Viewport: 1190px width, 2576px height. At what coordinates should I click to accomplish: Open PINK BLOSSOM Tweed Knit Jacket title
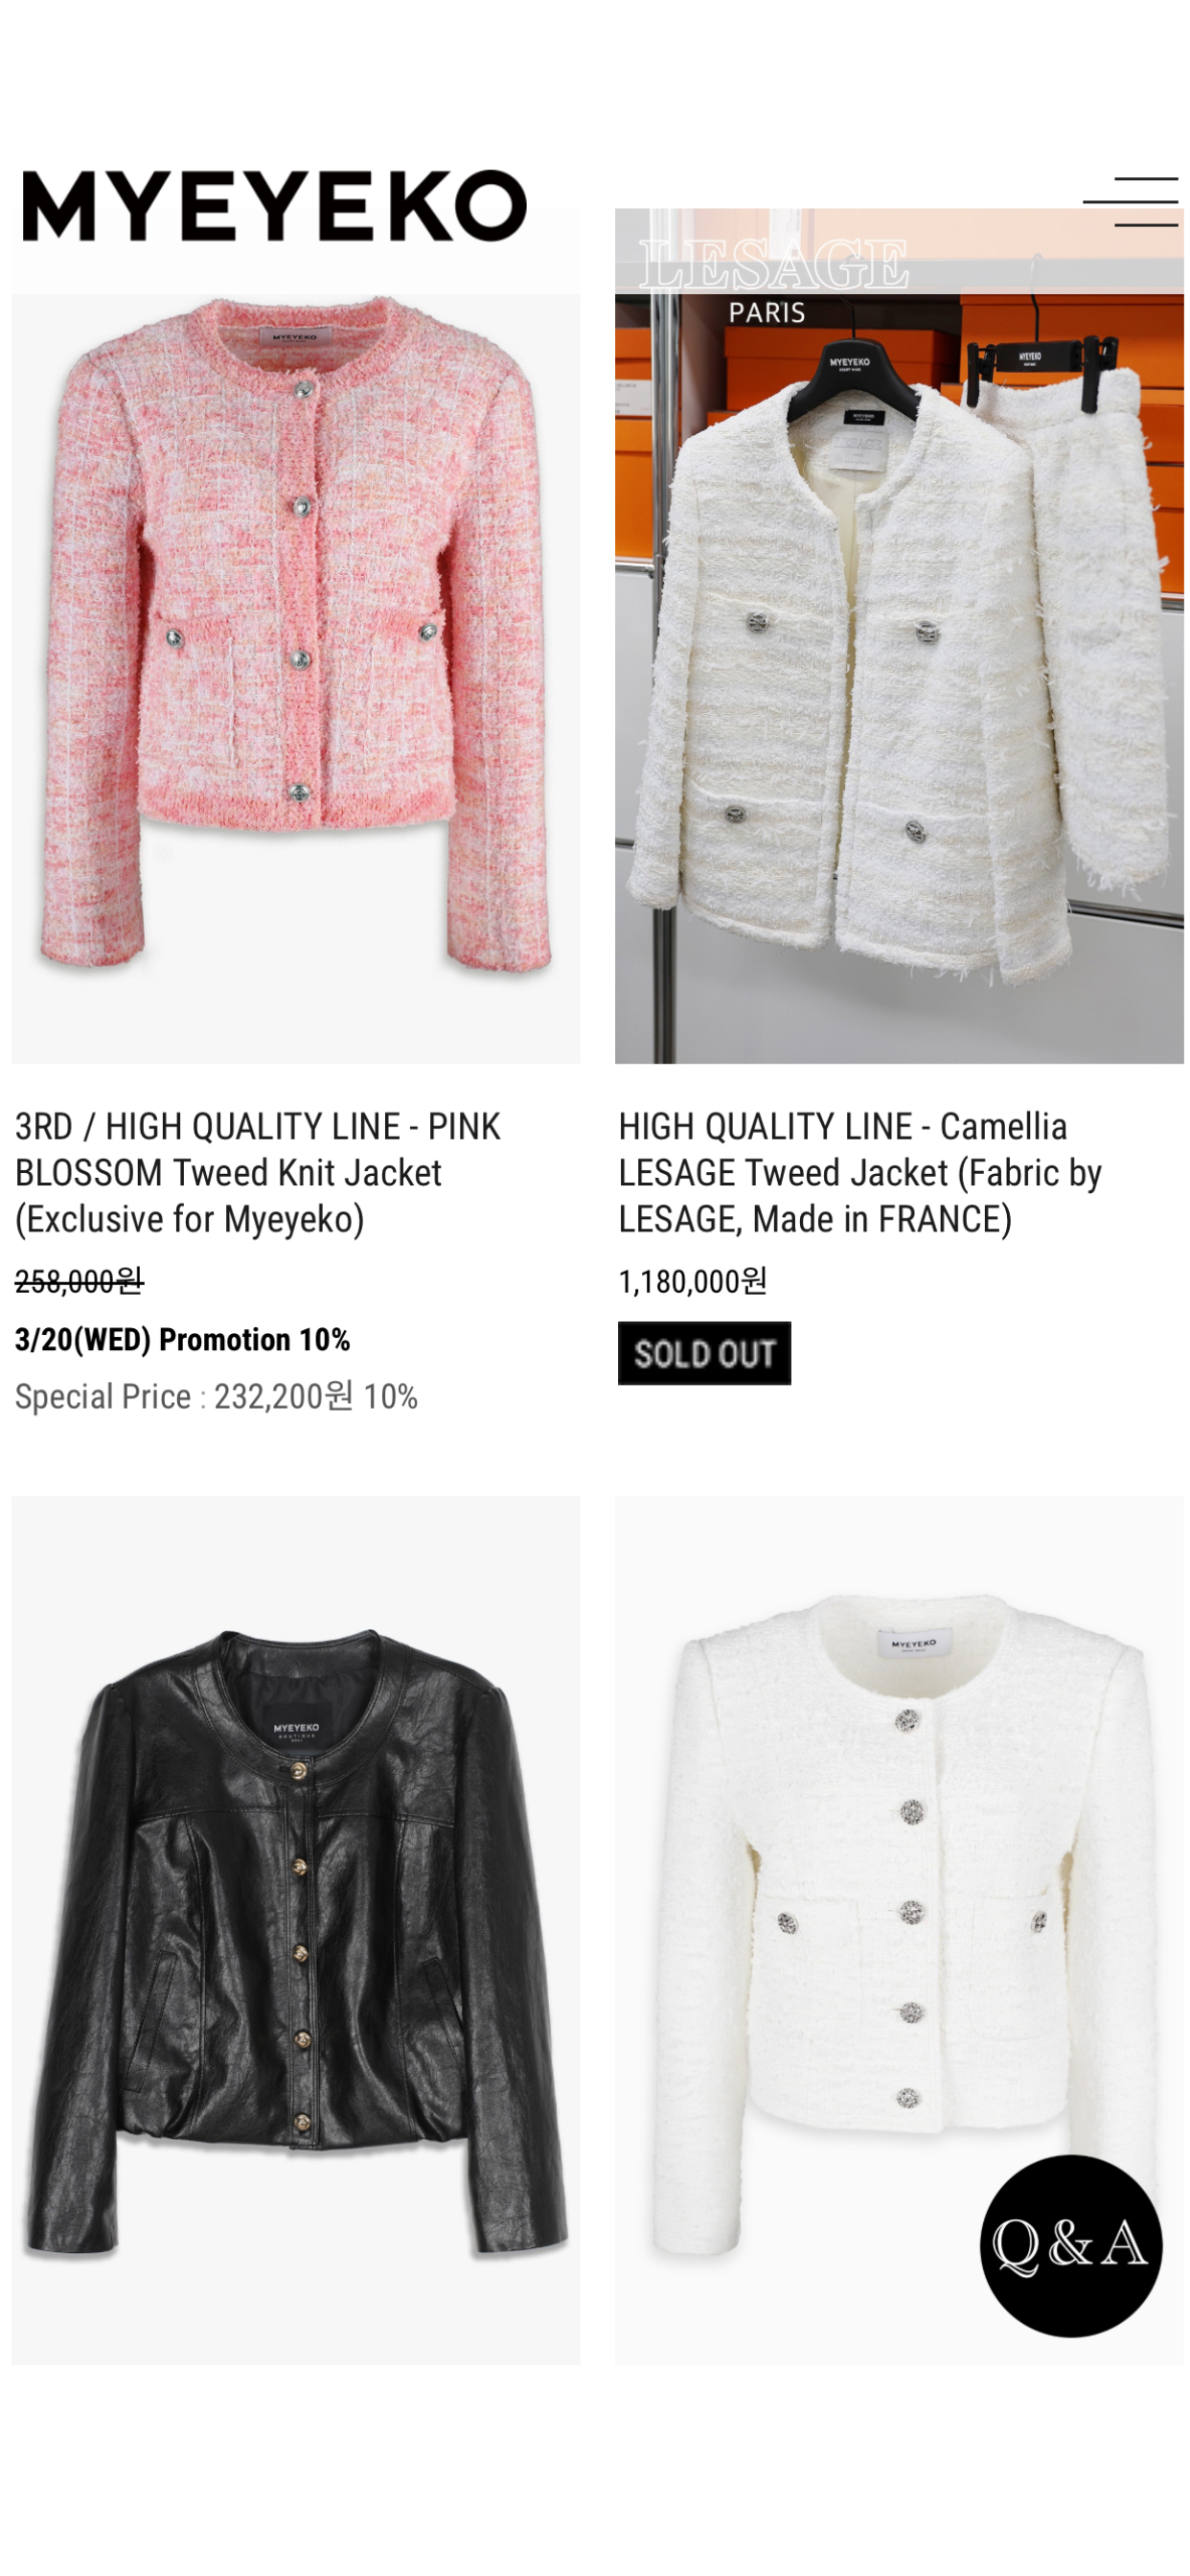pyautogui.click(x=258, y=1173)
